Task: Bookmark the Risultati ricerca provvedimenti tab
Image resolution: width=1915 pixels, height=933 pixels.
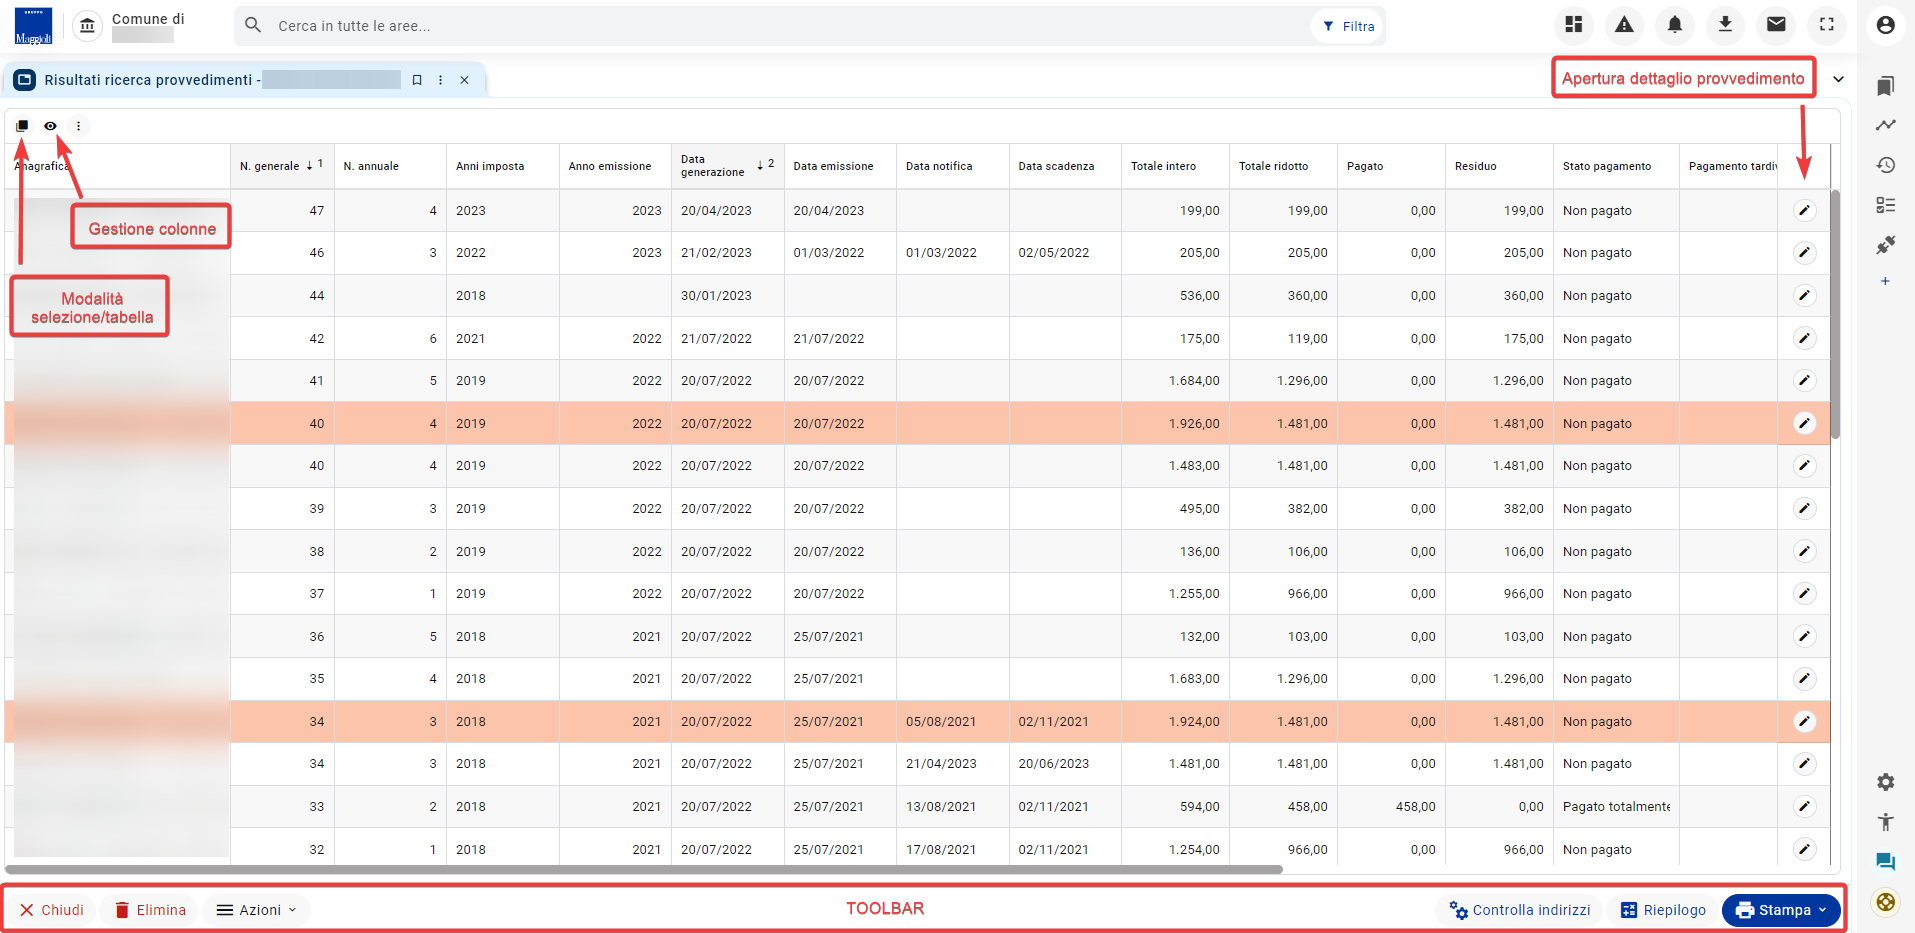Action: pyautogui.click(x=417, y=80)
